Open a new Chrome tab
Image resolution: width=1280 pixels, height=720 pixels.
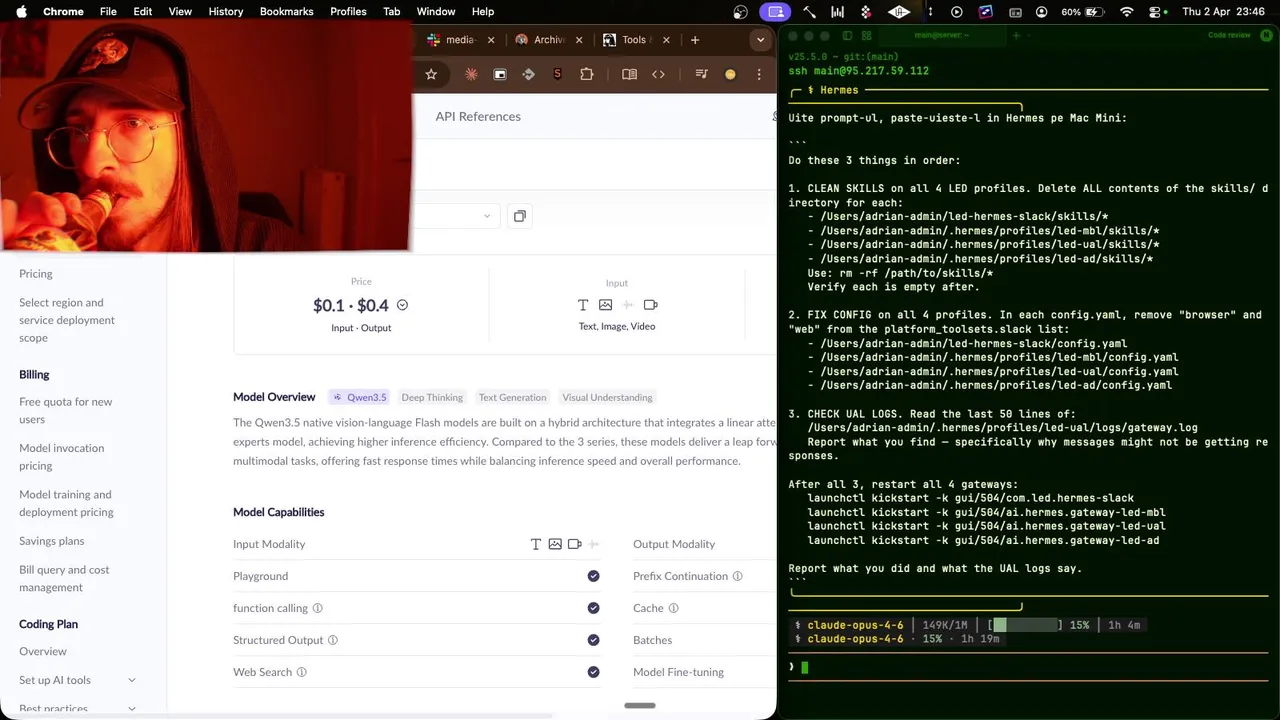tap(695, 40)
